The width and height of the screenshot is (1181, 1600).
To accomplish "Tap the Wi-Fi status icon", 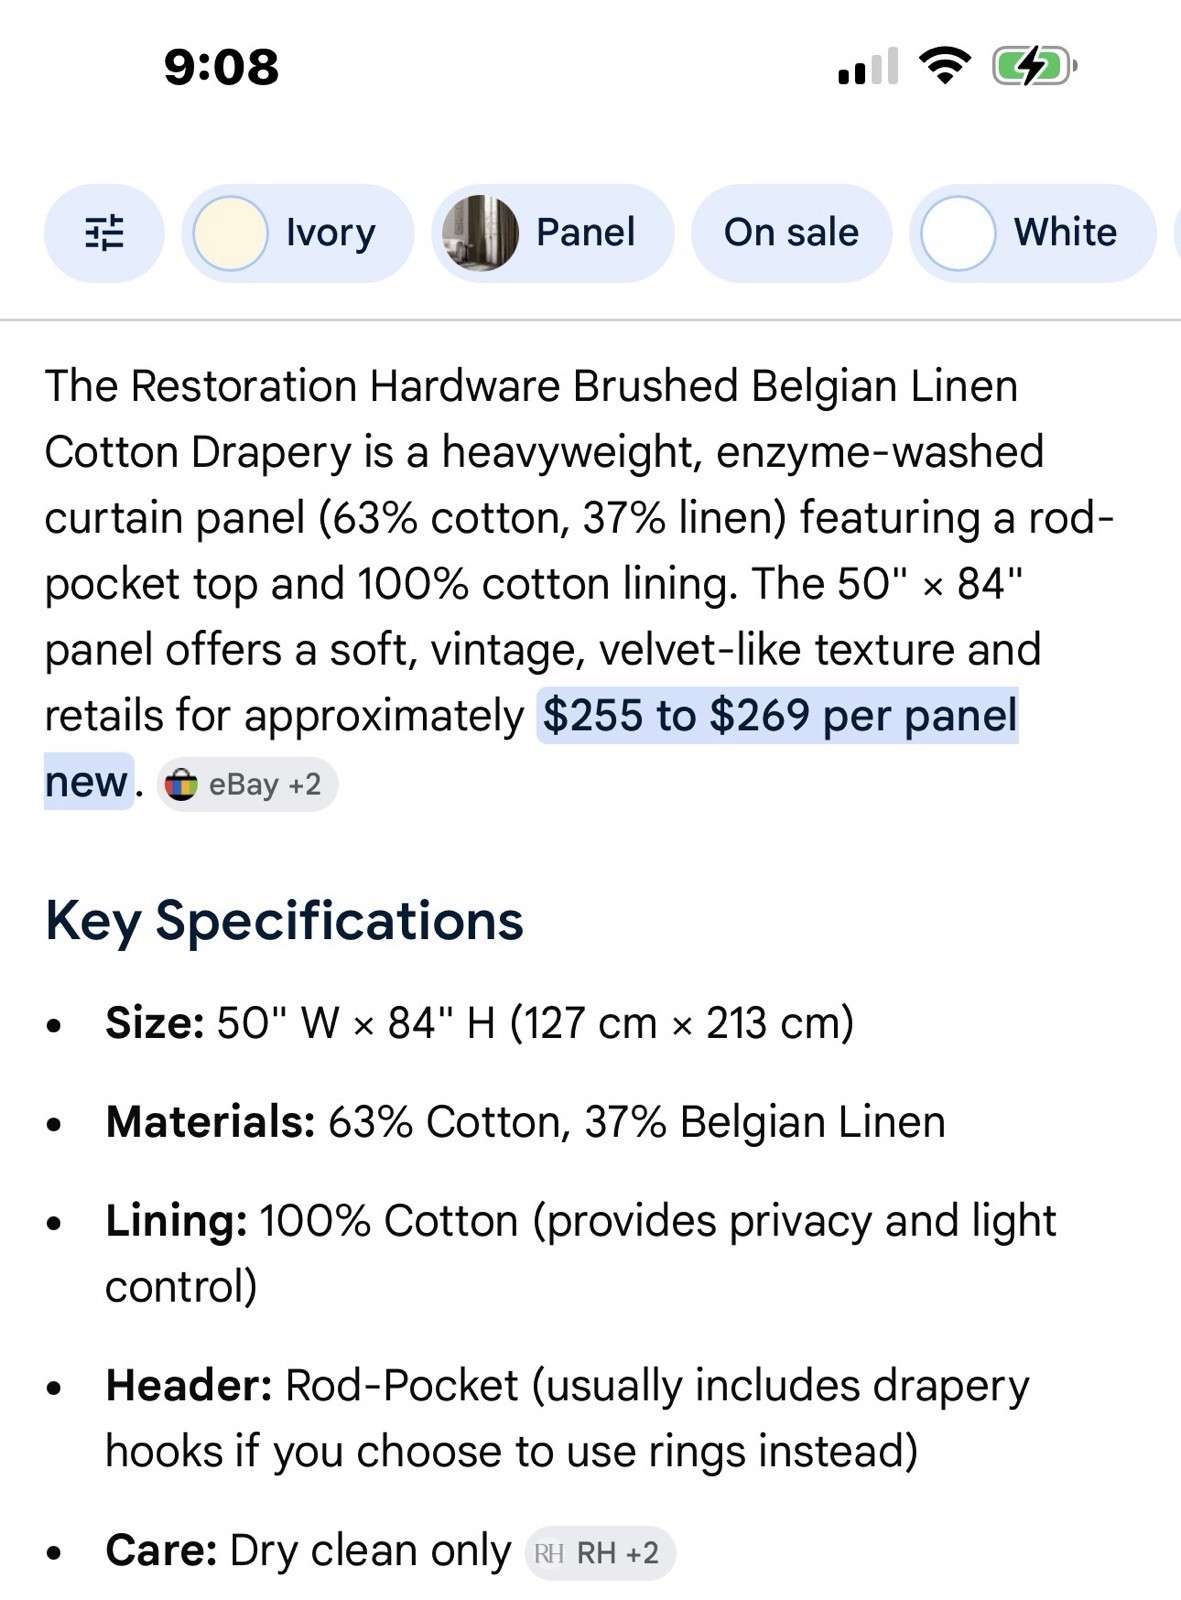I will 945,66.
